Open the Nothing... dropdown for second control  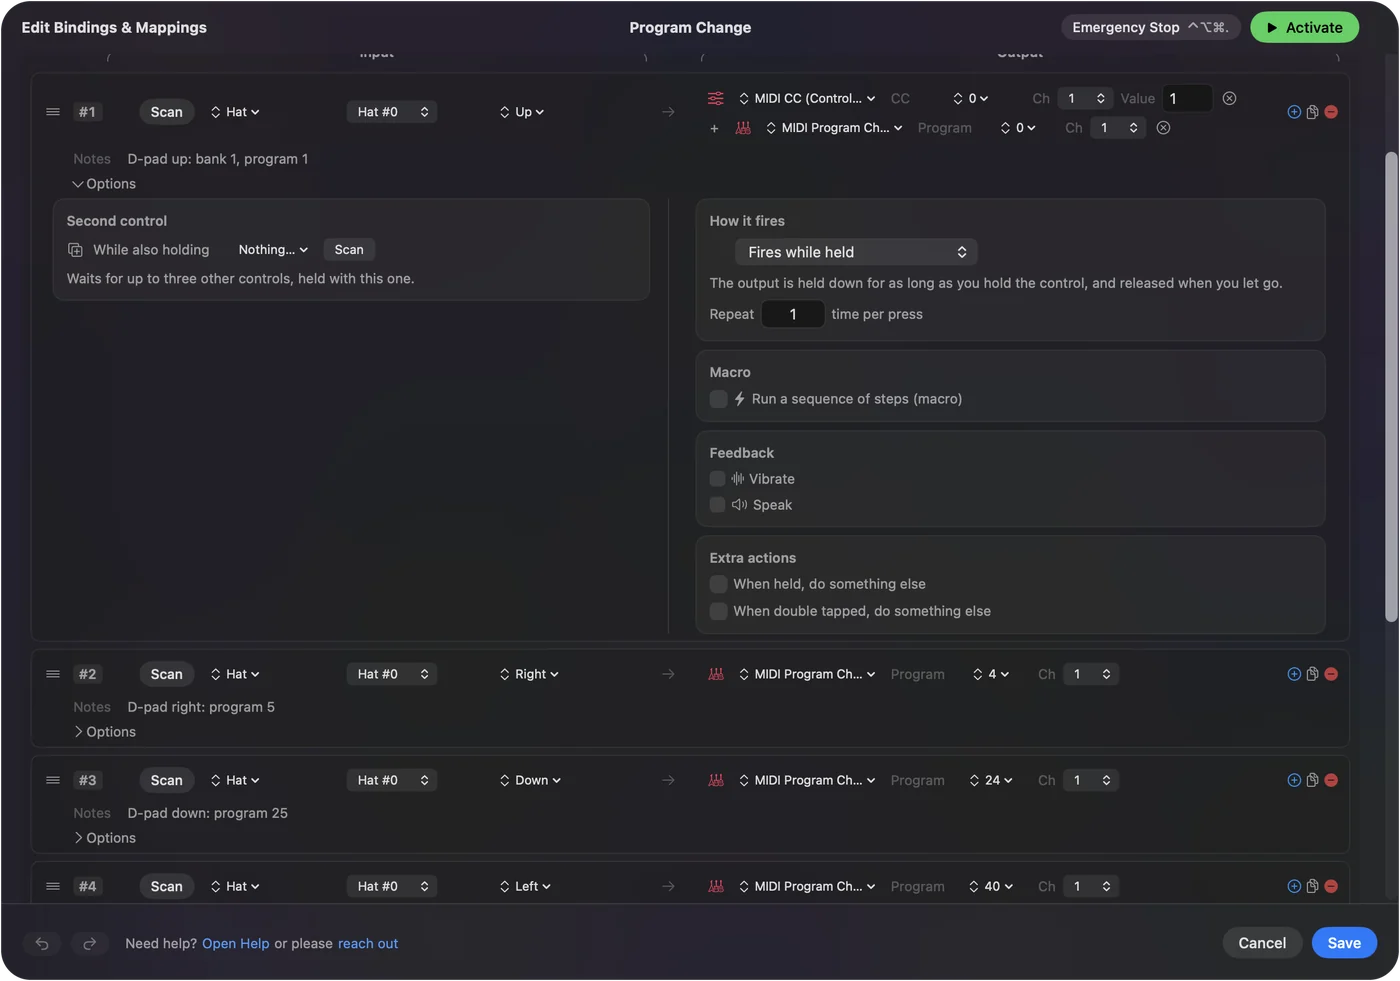pos(273,250)
